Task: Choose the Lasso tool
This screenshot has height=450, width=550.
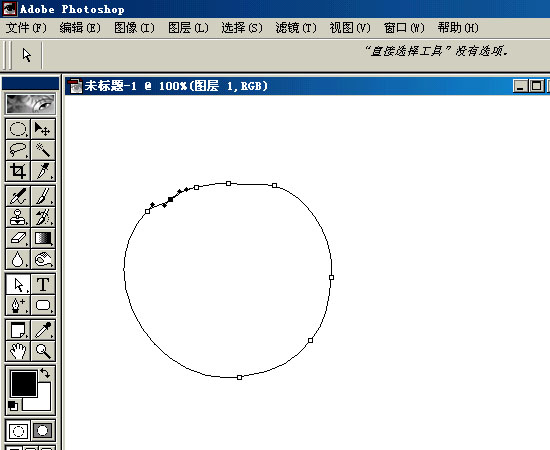Action: coord(18,150)
